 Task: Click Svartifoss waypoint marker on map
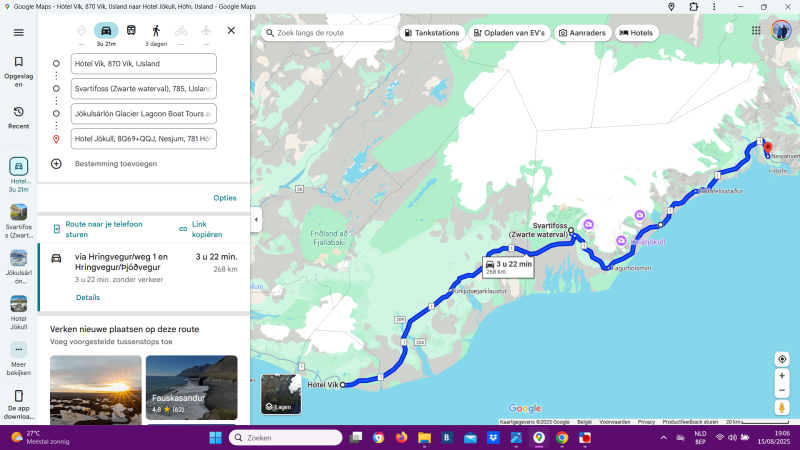pyautogui.click(x=571, y=231)
